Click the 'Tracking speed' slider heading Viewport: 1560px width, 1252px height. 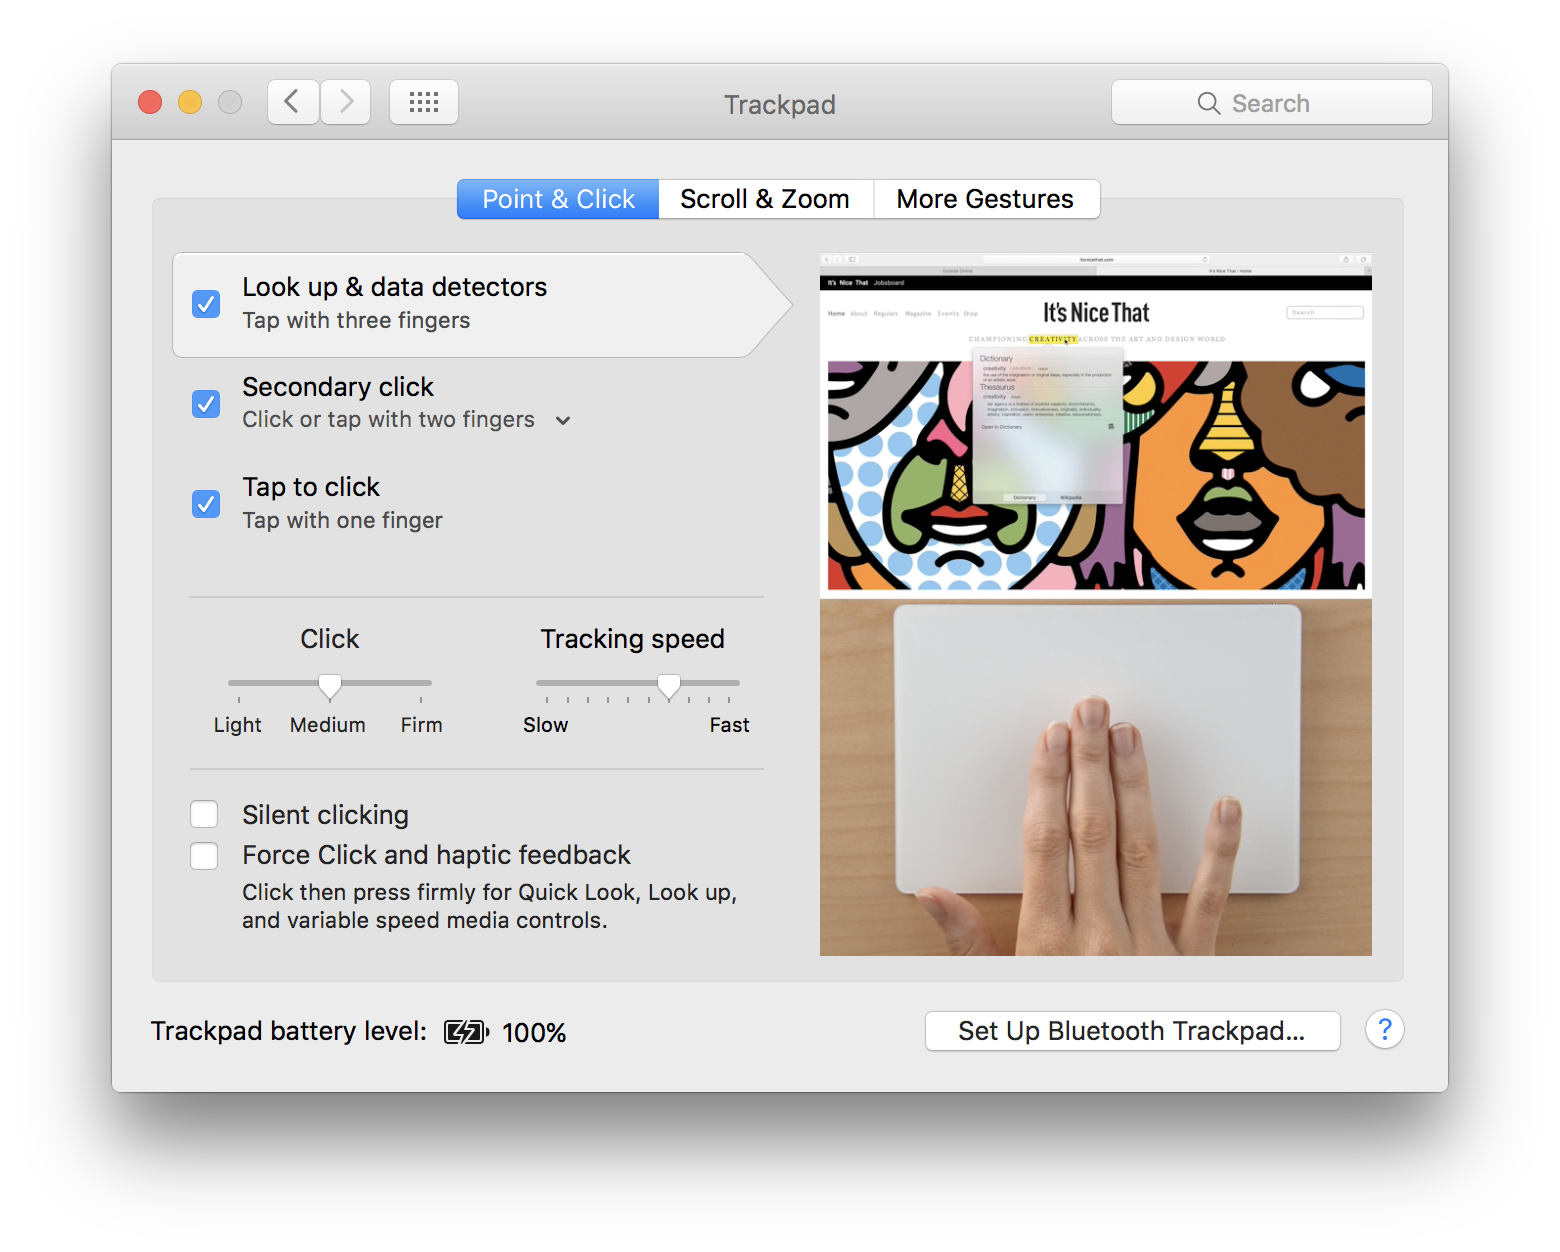633,639
